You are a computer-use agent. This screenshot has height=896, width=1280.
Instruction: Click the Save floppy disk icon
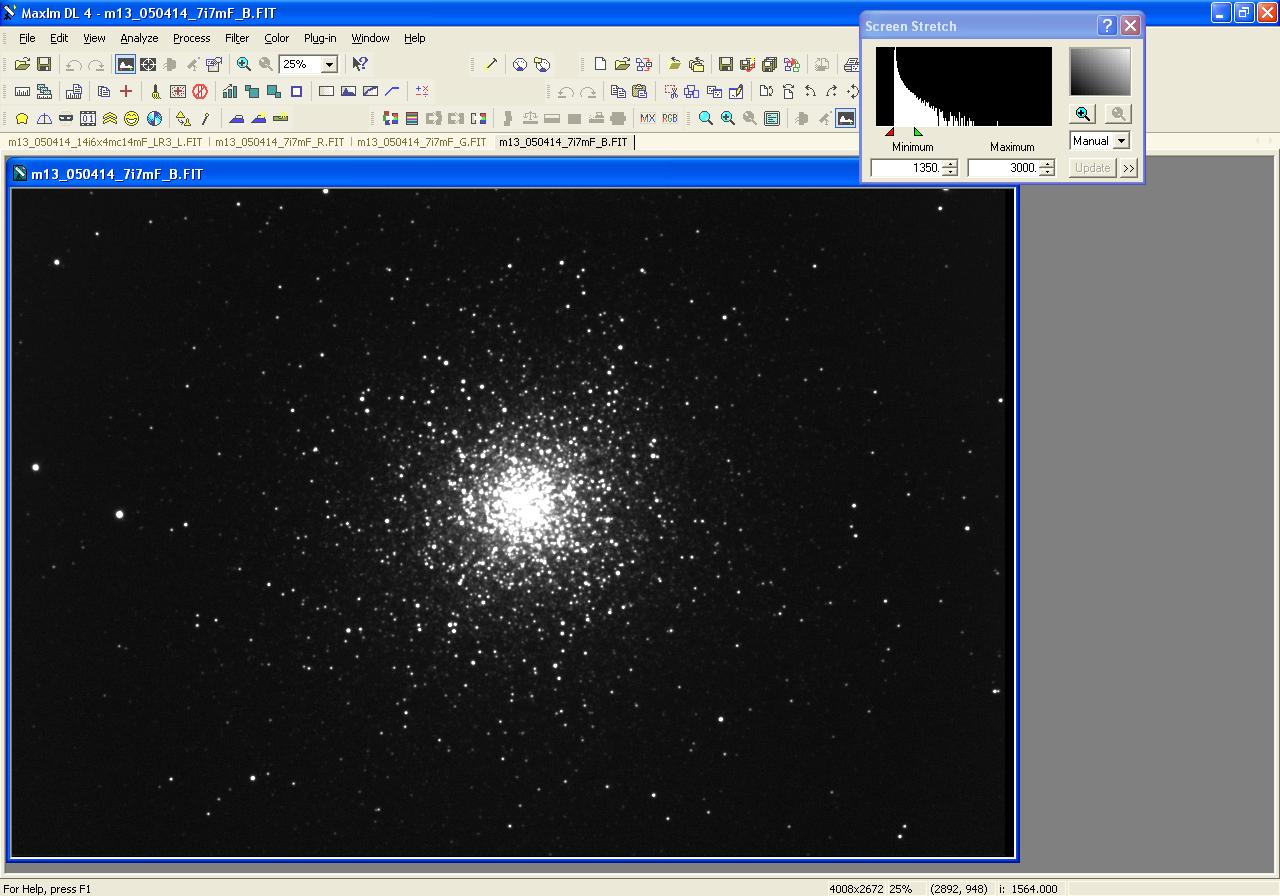coord(44,64)
